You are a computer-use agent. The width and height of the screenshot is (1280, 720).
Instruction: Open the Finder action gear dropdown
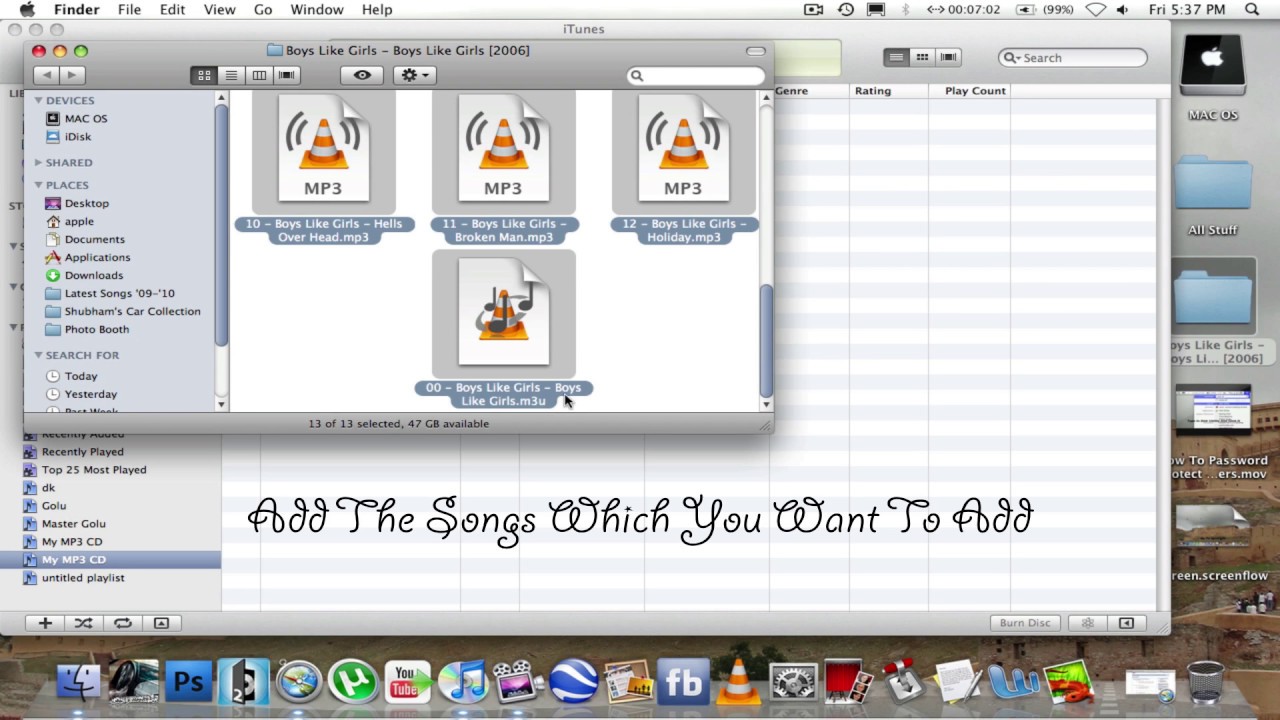click(x=414, y=75)
